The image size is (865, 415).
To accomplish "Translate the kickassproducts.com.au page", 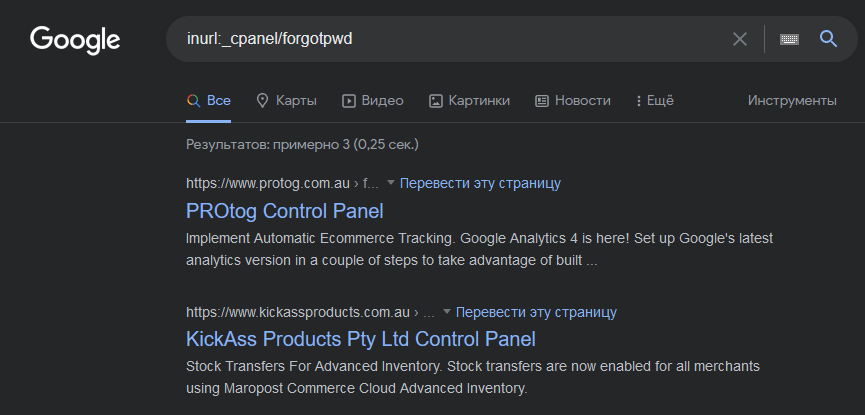I will 536,311.
